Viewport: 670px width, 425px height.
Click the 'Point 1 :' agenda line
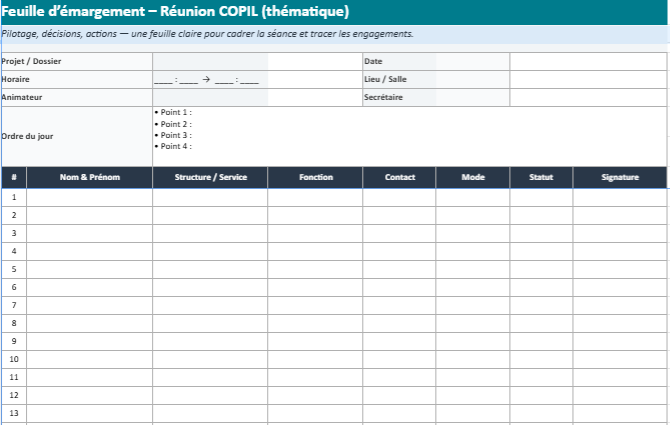pyautogui.click(x=175, y=113)
